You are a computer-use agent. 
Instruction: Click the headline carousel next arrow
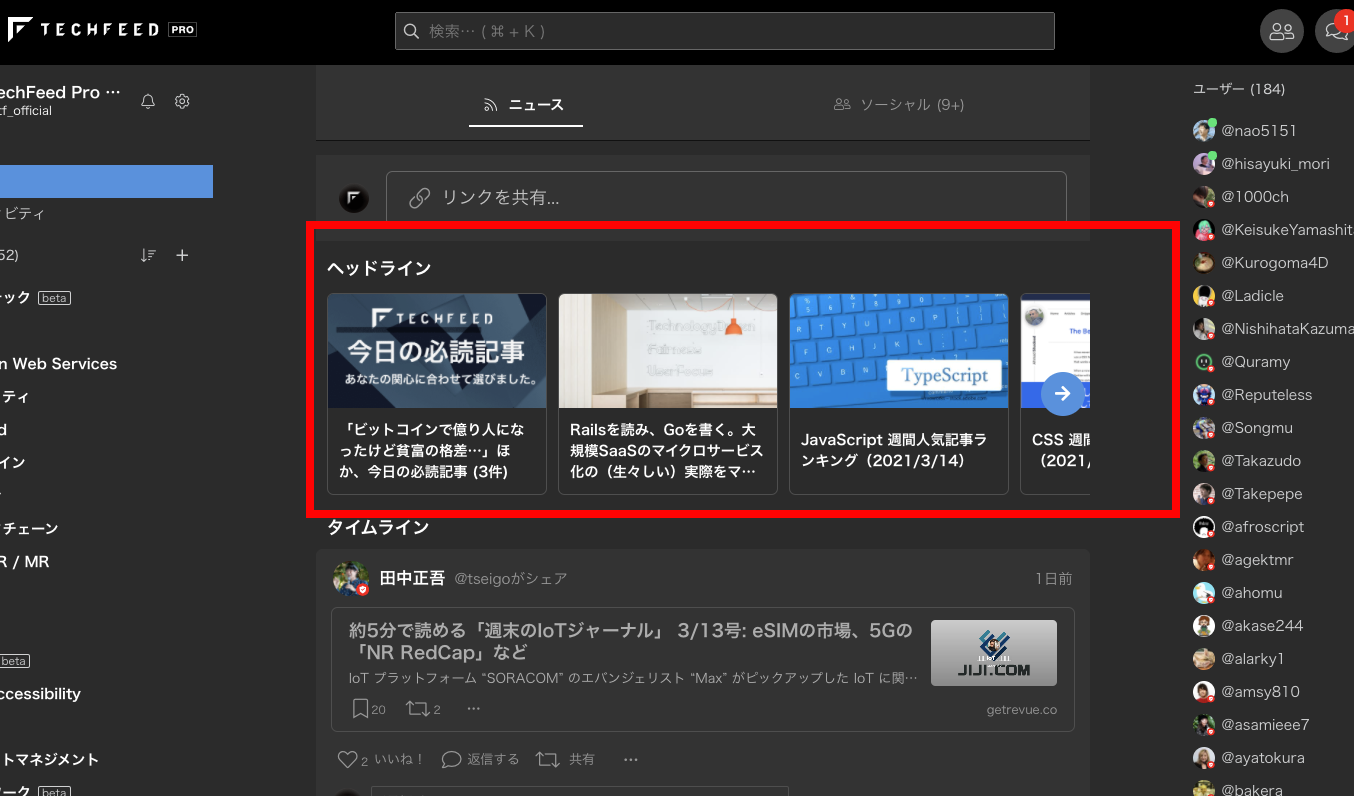coord(1062,393)
